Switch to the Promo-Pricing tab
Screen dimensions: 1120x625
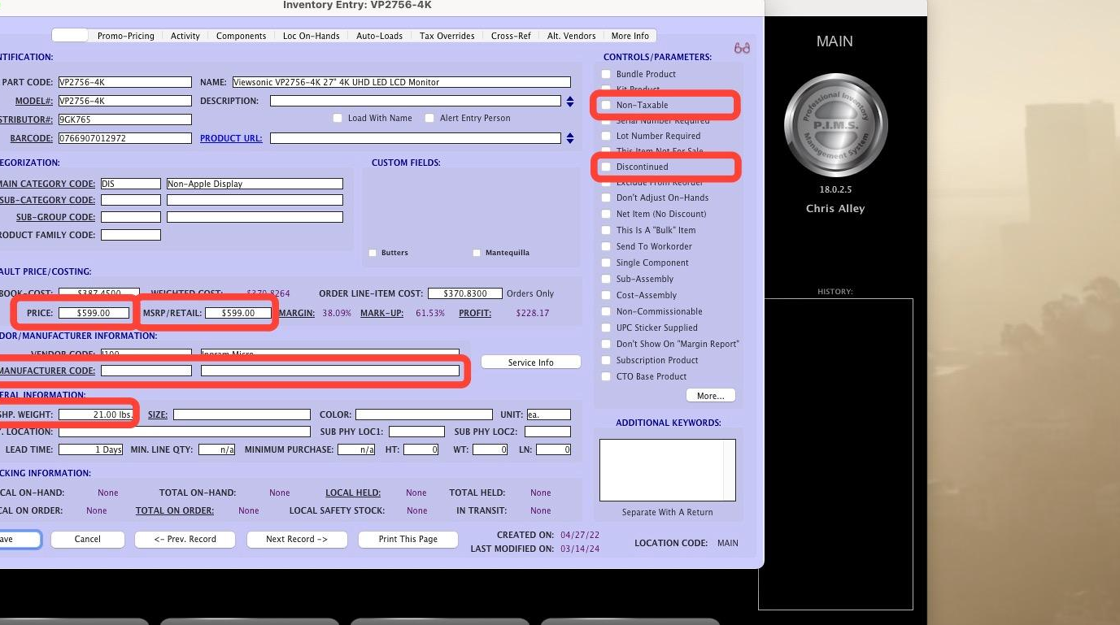tap(126, 36)
